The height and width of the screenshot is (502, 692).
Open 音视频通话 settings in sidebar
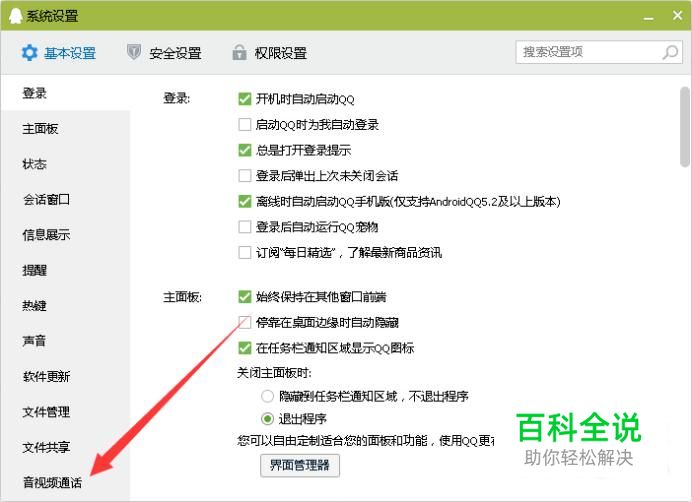(65, 483)
